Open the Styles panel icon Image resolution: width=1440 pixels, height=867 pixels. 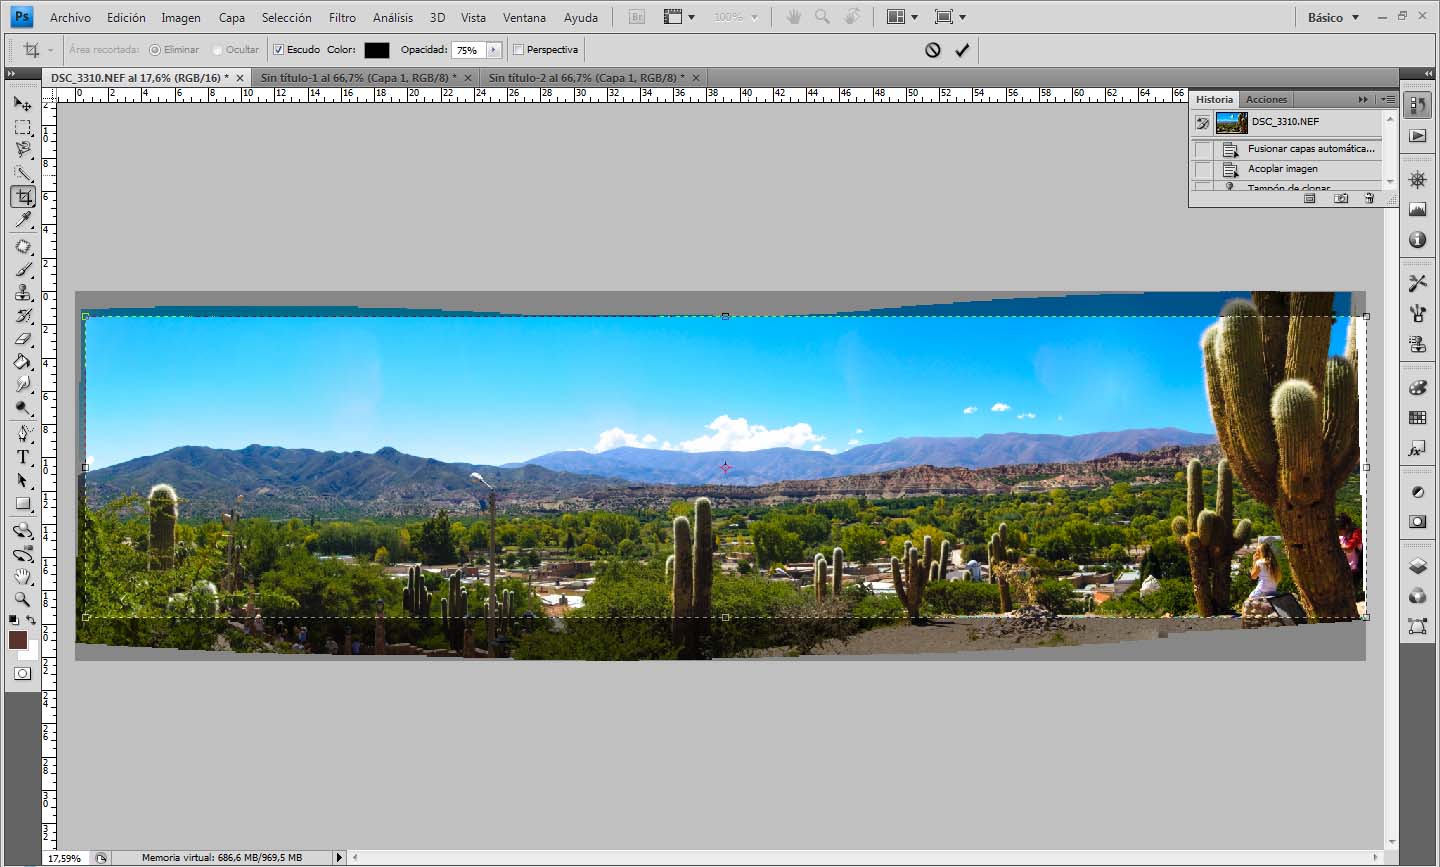(x=1417, y=449)
